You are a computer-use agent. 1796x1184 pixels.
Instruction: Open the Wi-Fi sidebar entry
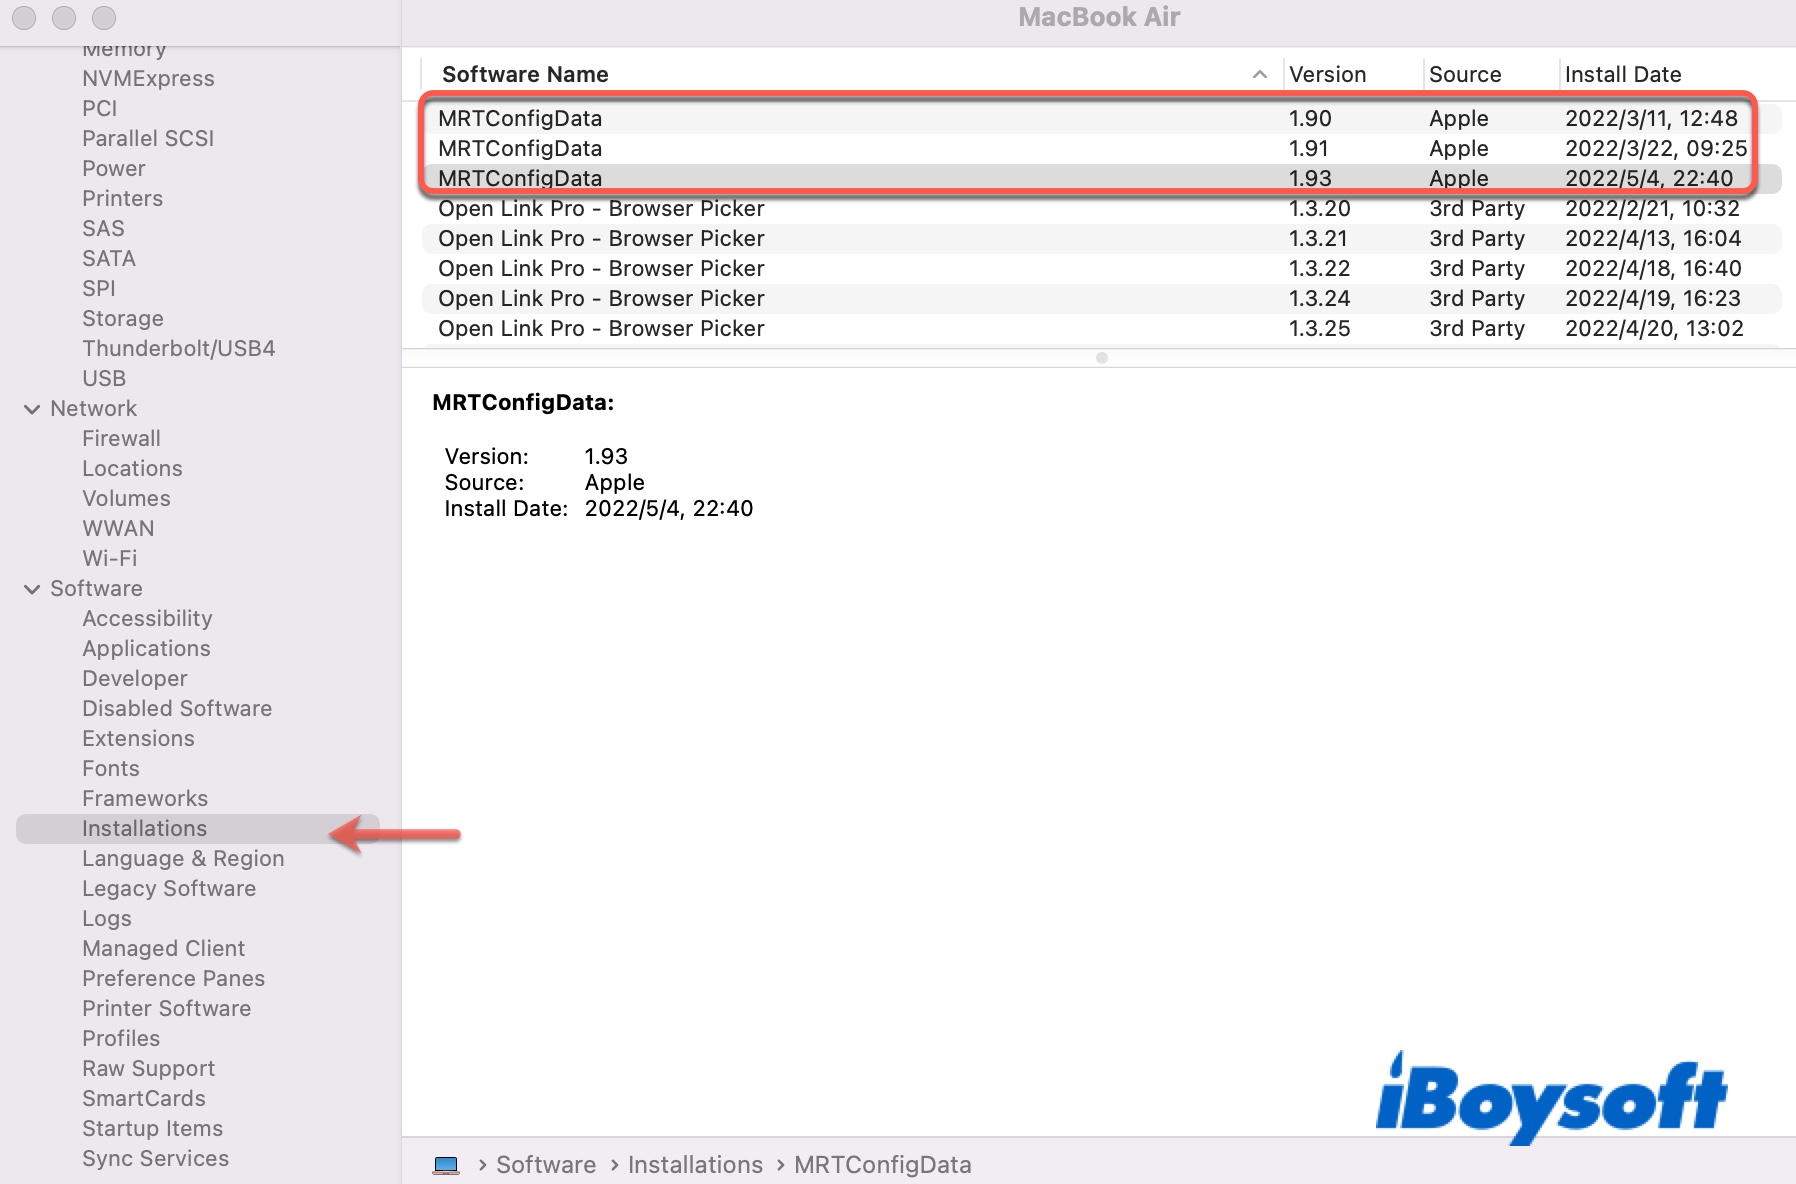pyautogui.click(x=110, y=559)
